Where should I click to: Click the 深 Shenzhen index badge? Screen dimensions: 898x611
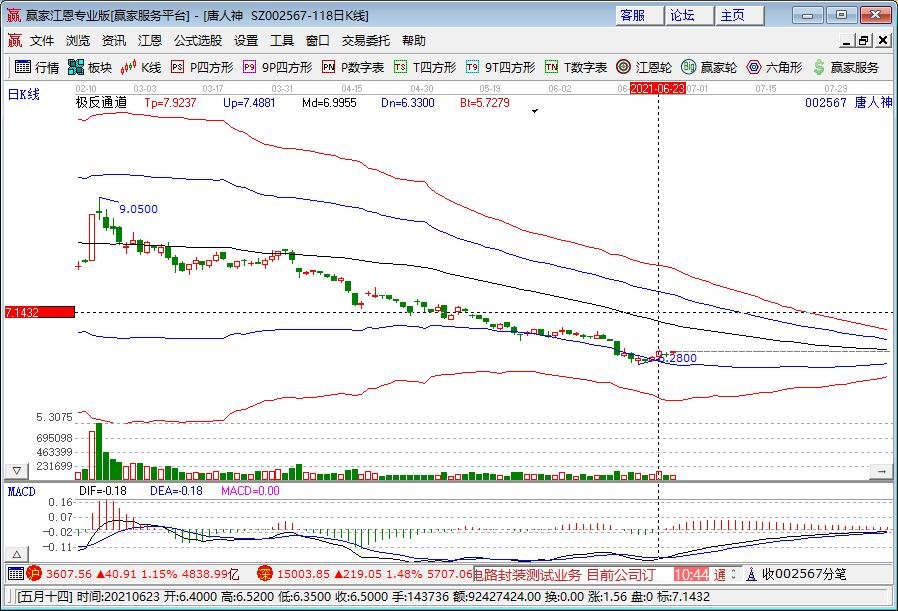tap(265, 574)
